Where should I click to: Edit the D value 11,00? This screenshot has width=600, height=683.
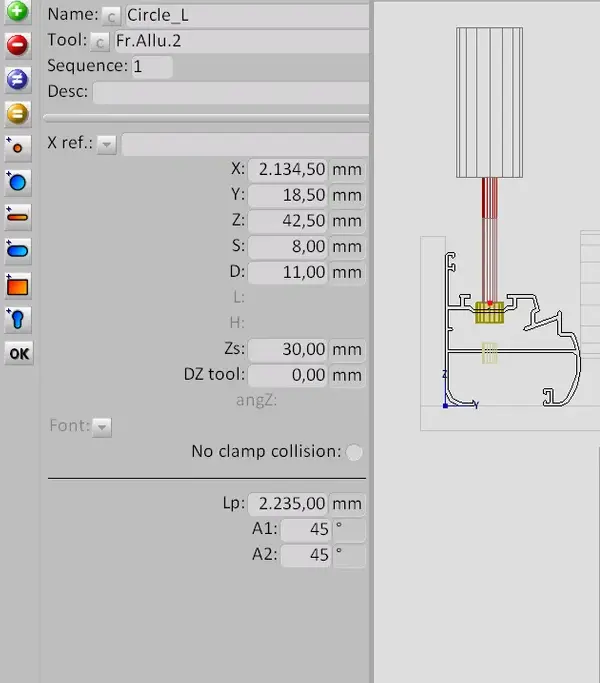pyautogui.click(x=288, y=272)
